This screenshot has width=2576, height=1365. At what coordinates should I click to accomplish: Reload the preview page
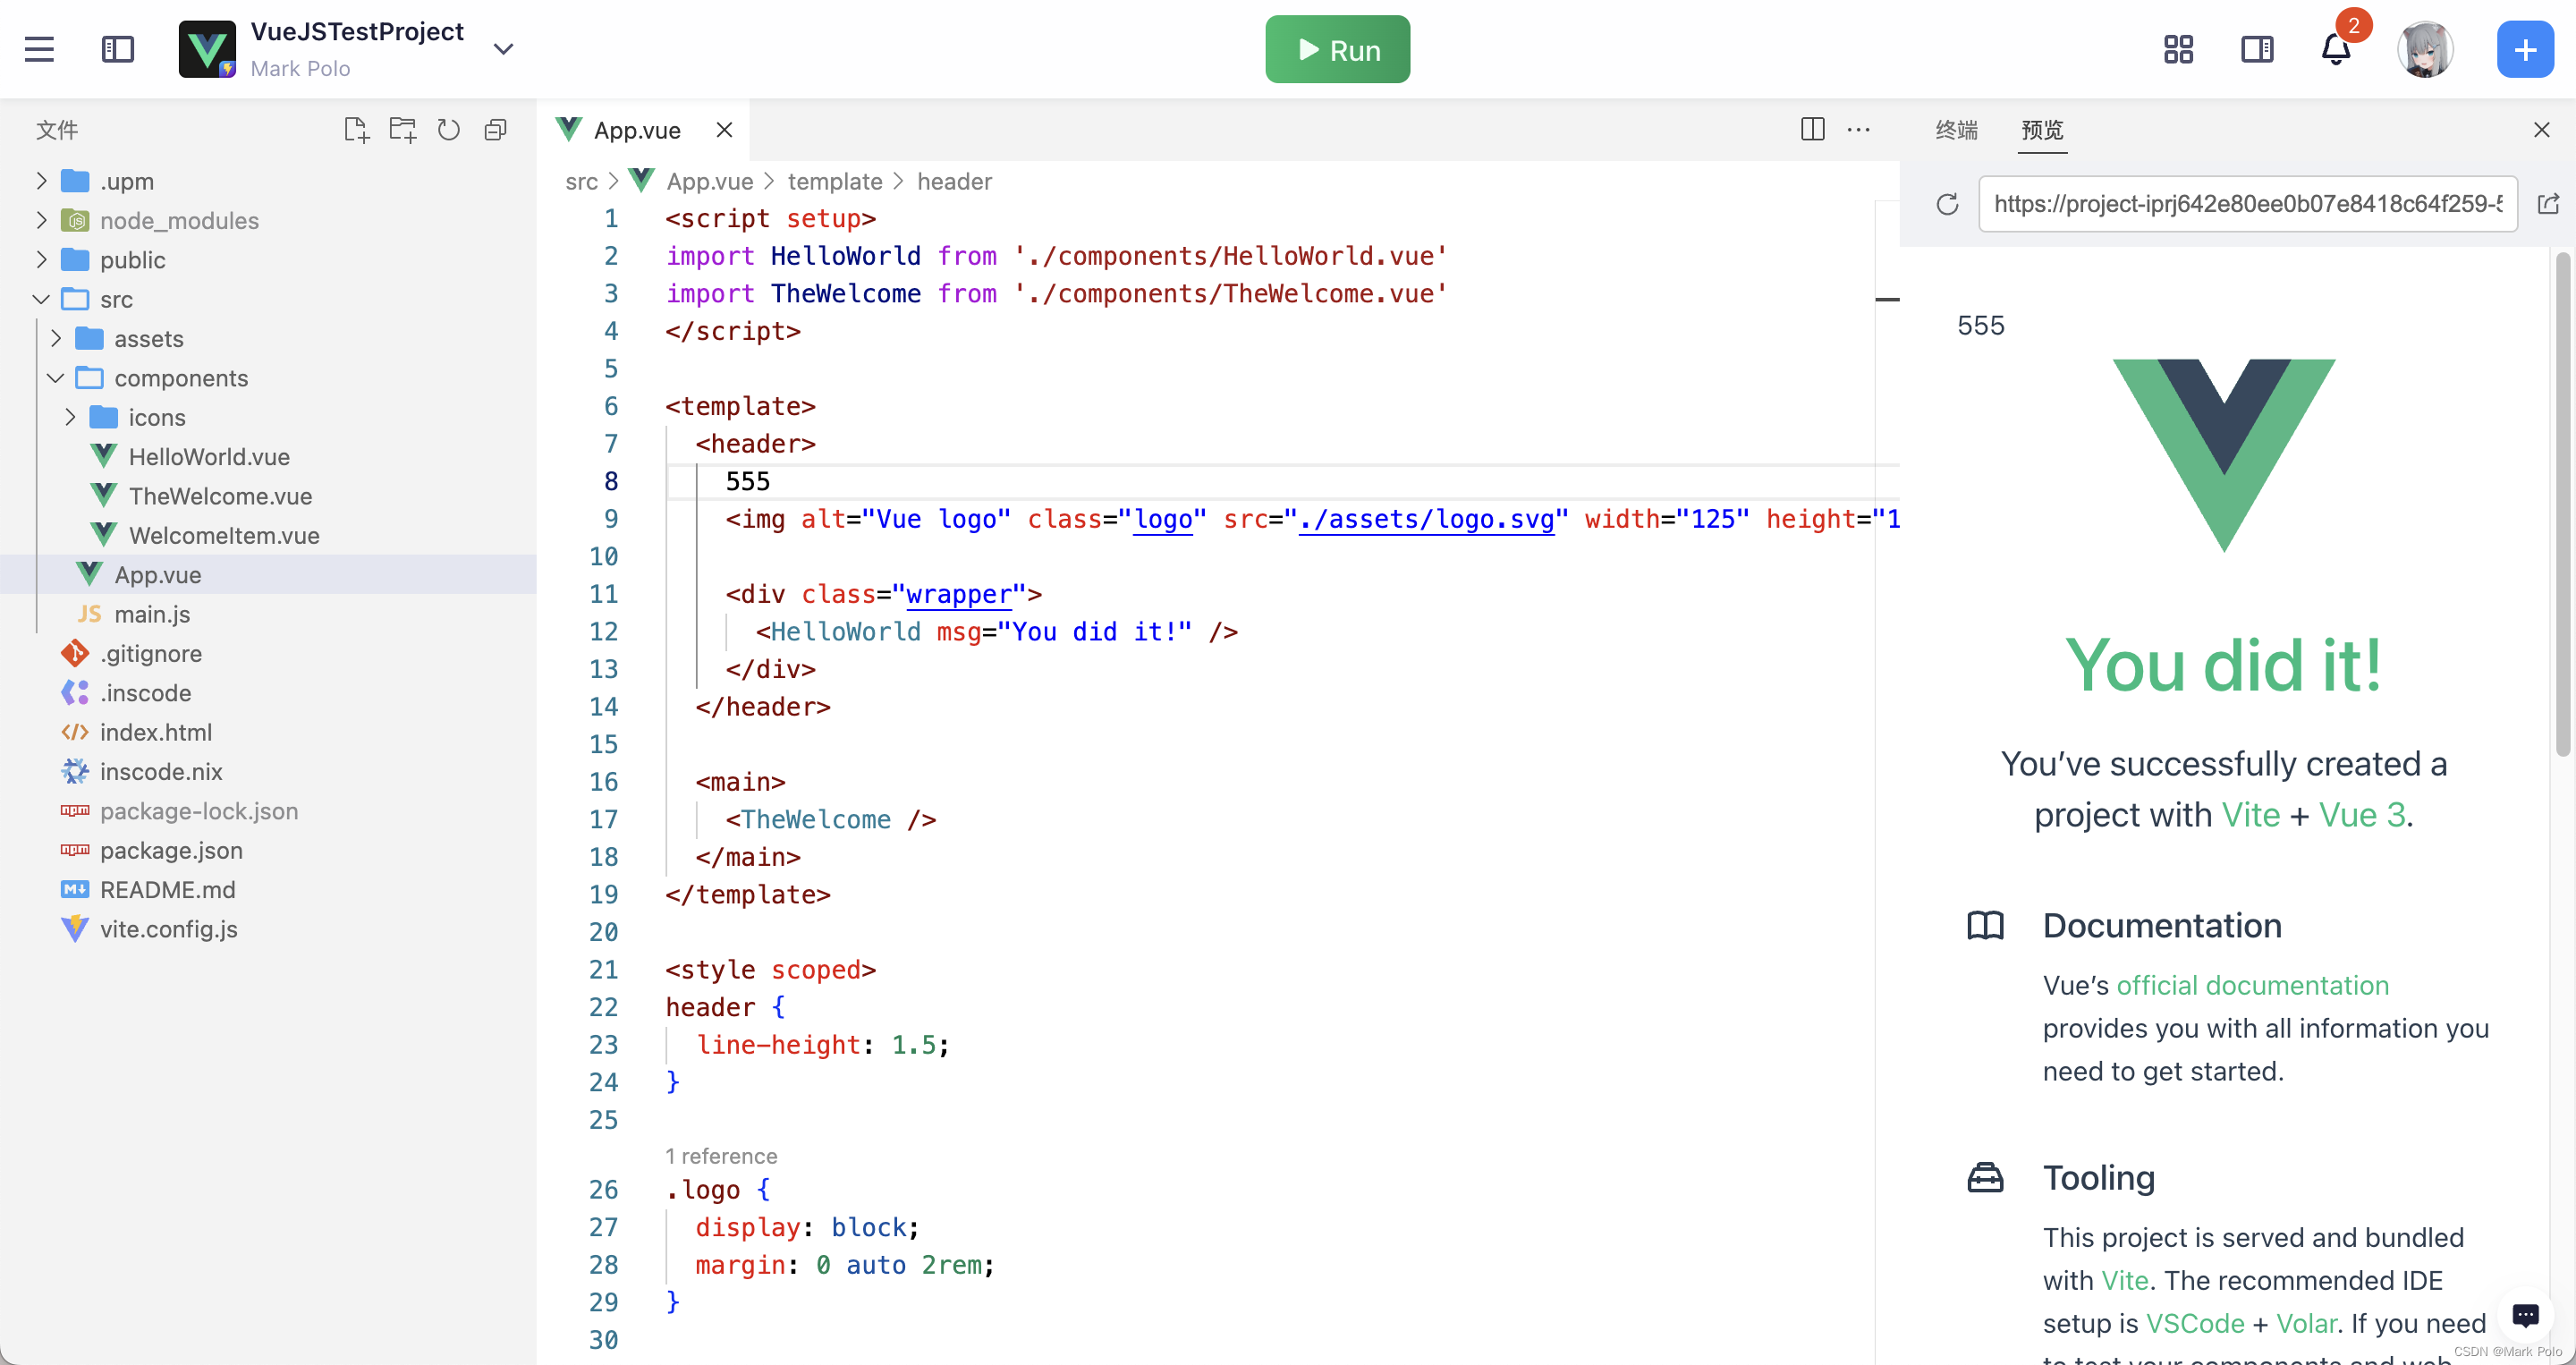point(1947,204)
